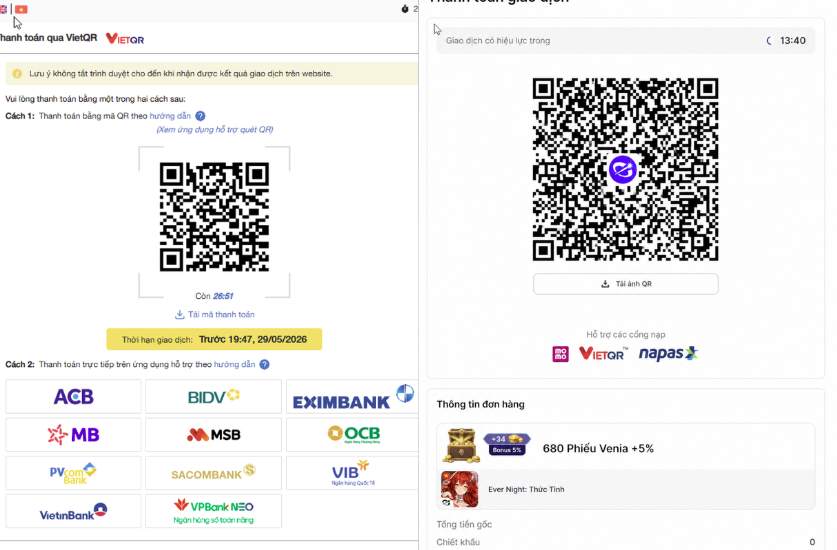Image resolution: width=837 pixels, height=550 pixels.
Task: Click the Tải ảnh QR button
Action: [x=626, y=284]
